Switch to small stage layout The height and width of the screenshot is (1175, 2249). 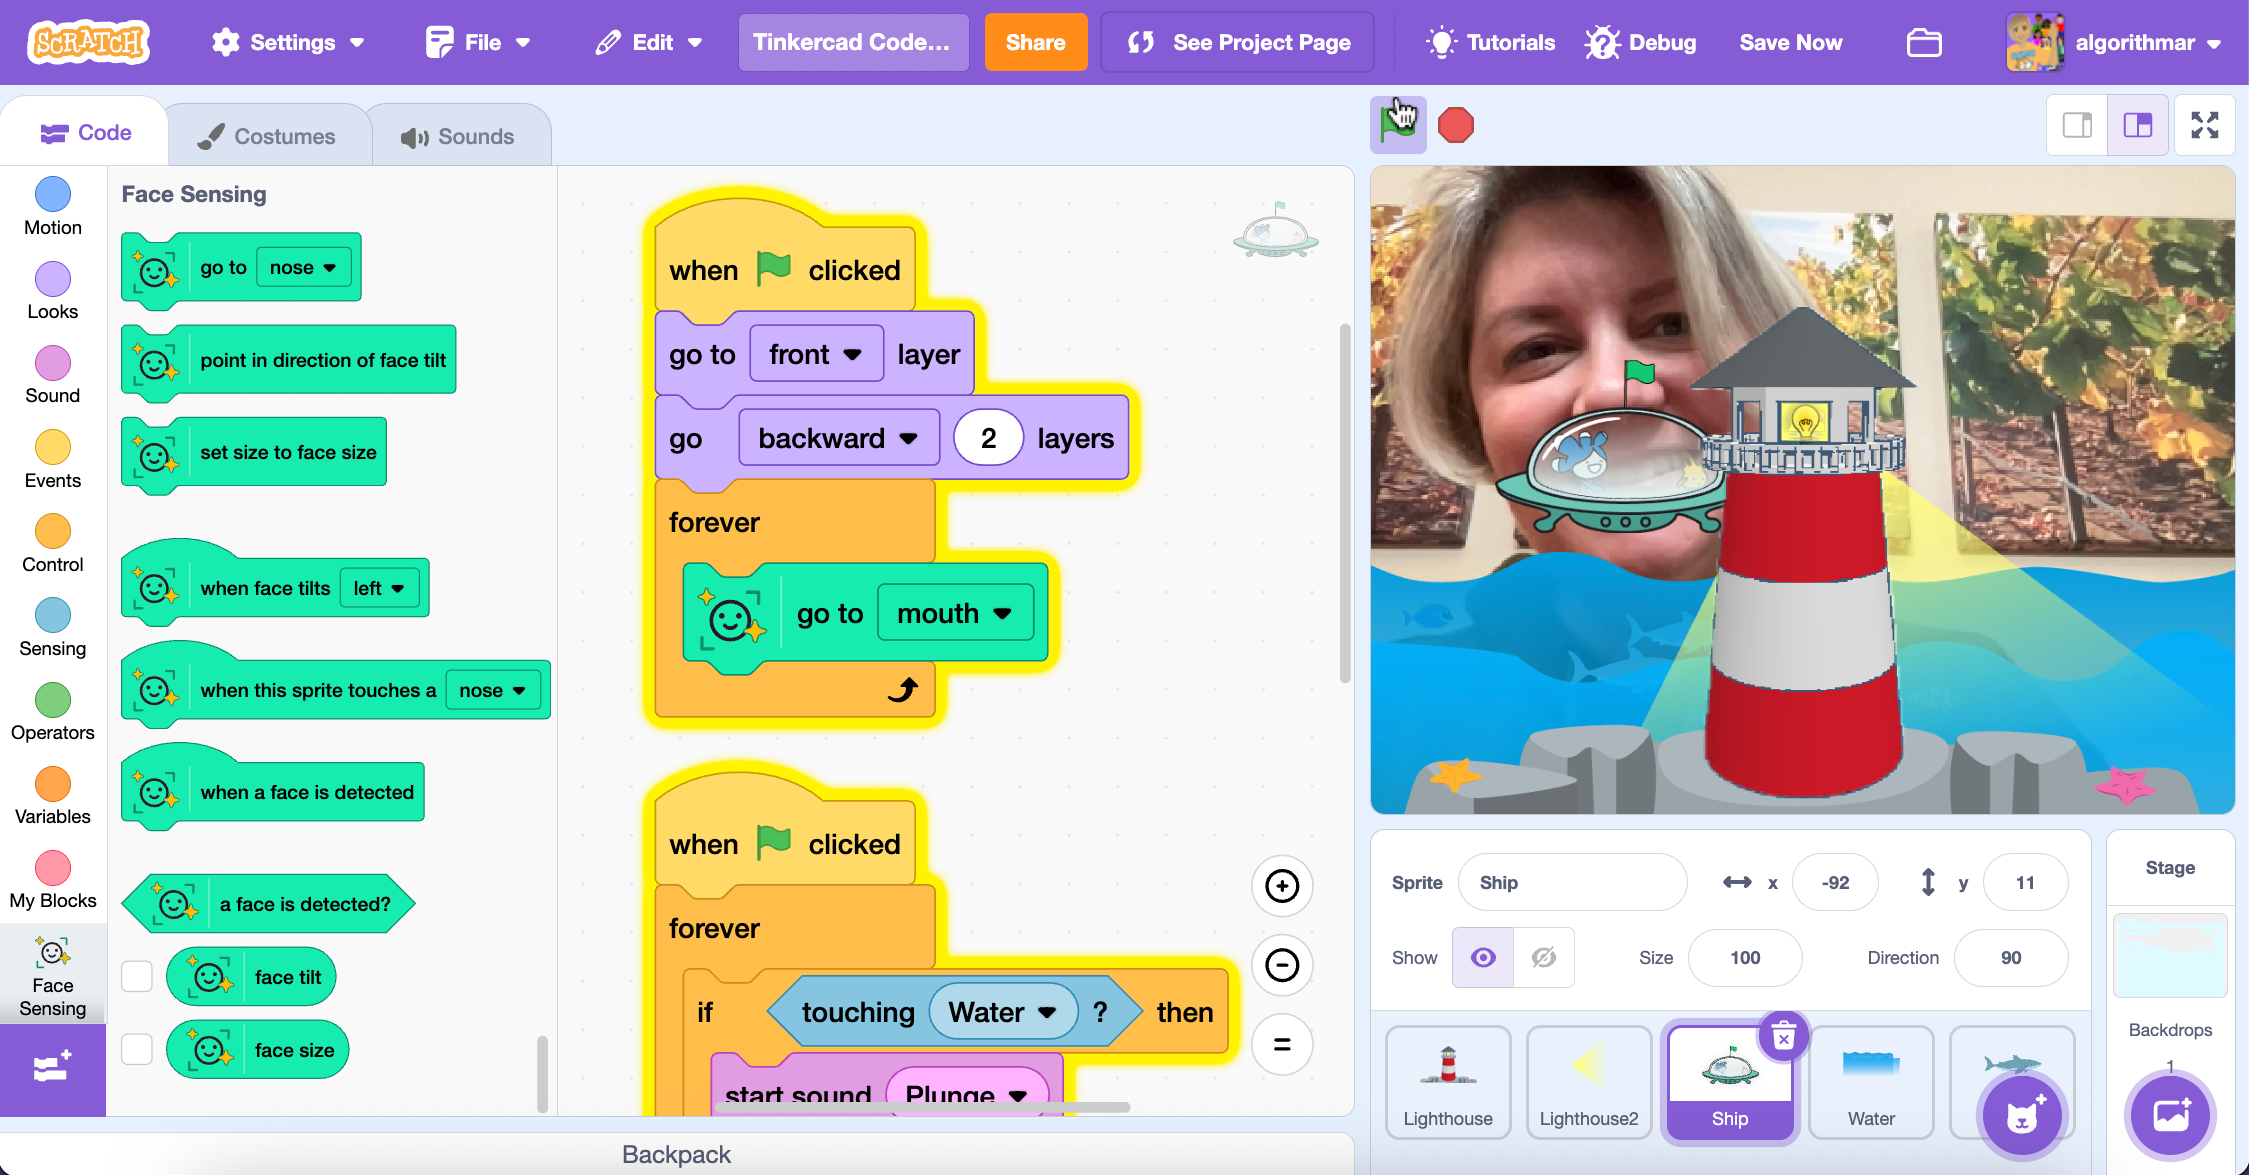pyautogui.click(x=2077, y=125)
